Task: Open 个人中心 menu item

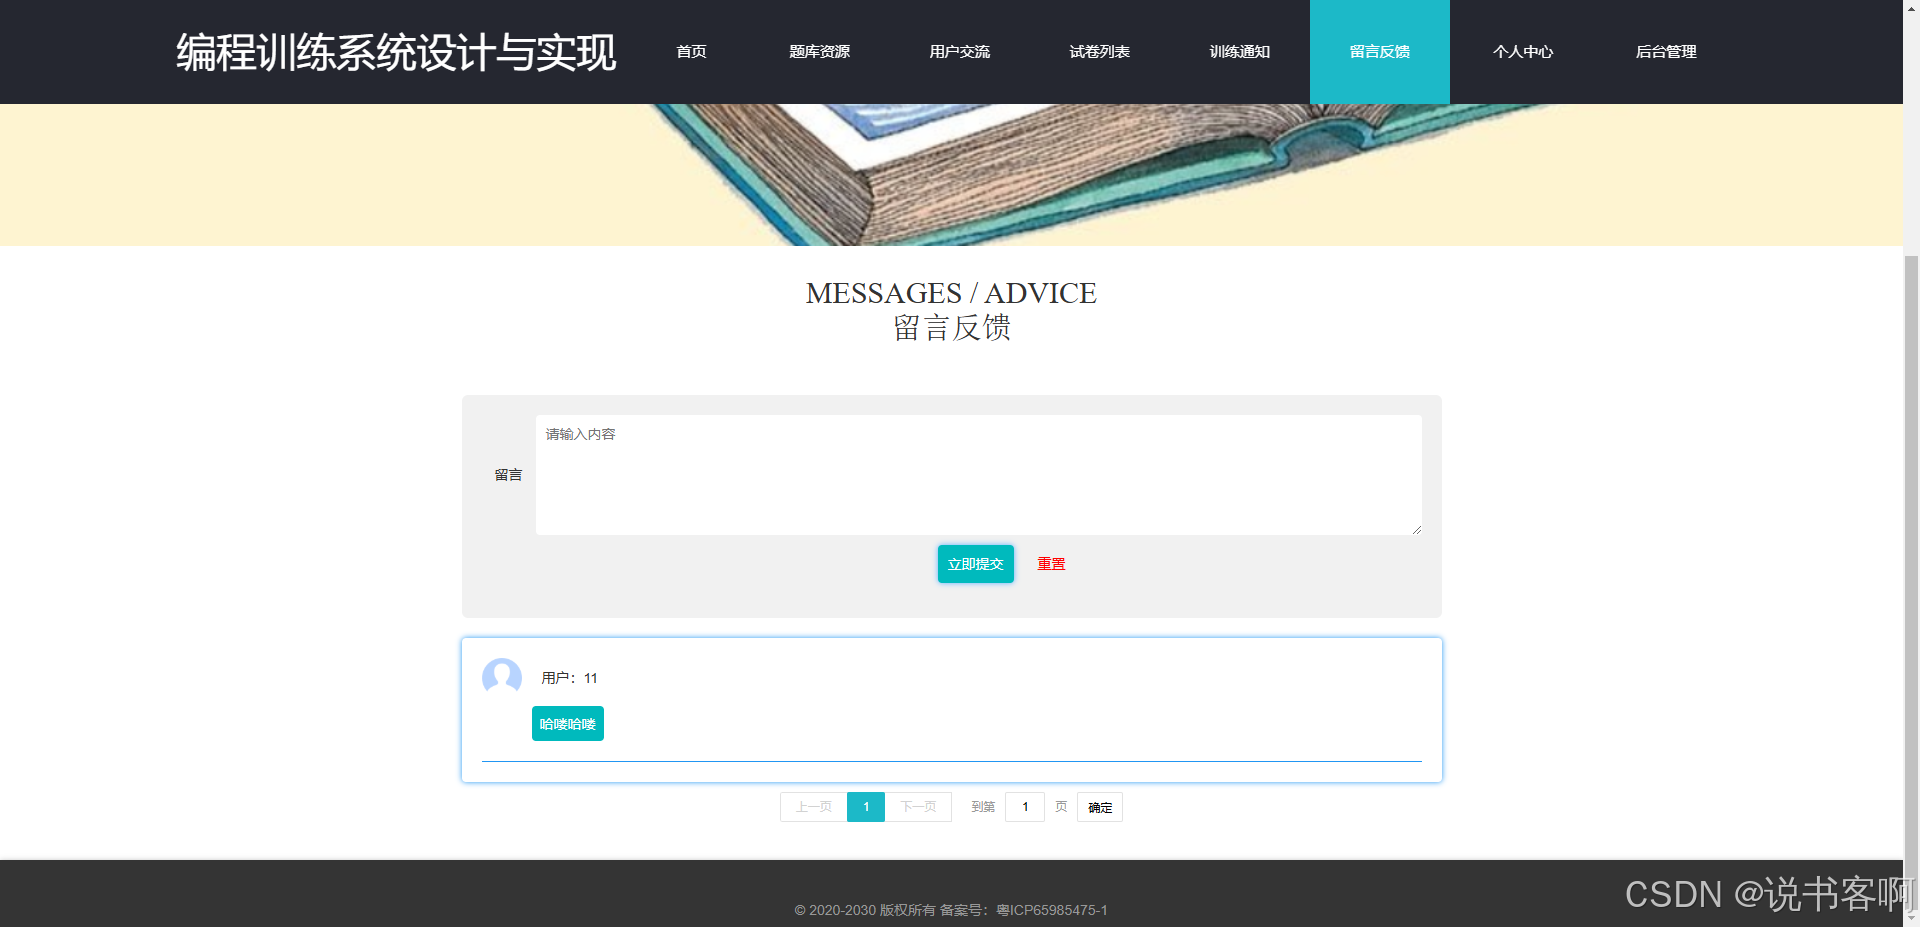Action: (1522, 52)
